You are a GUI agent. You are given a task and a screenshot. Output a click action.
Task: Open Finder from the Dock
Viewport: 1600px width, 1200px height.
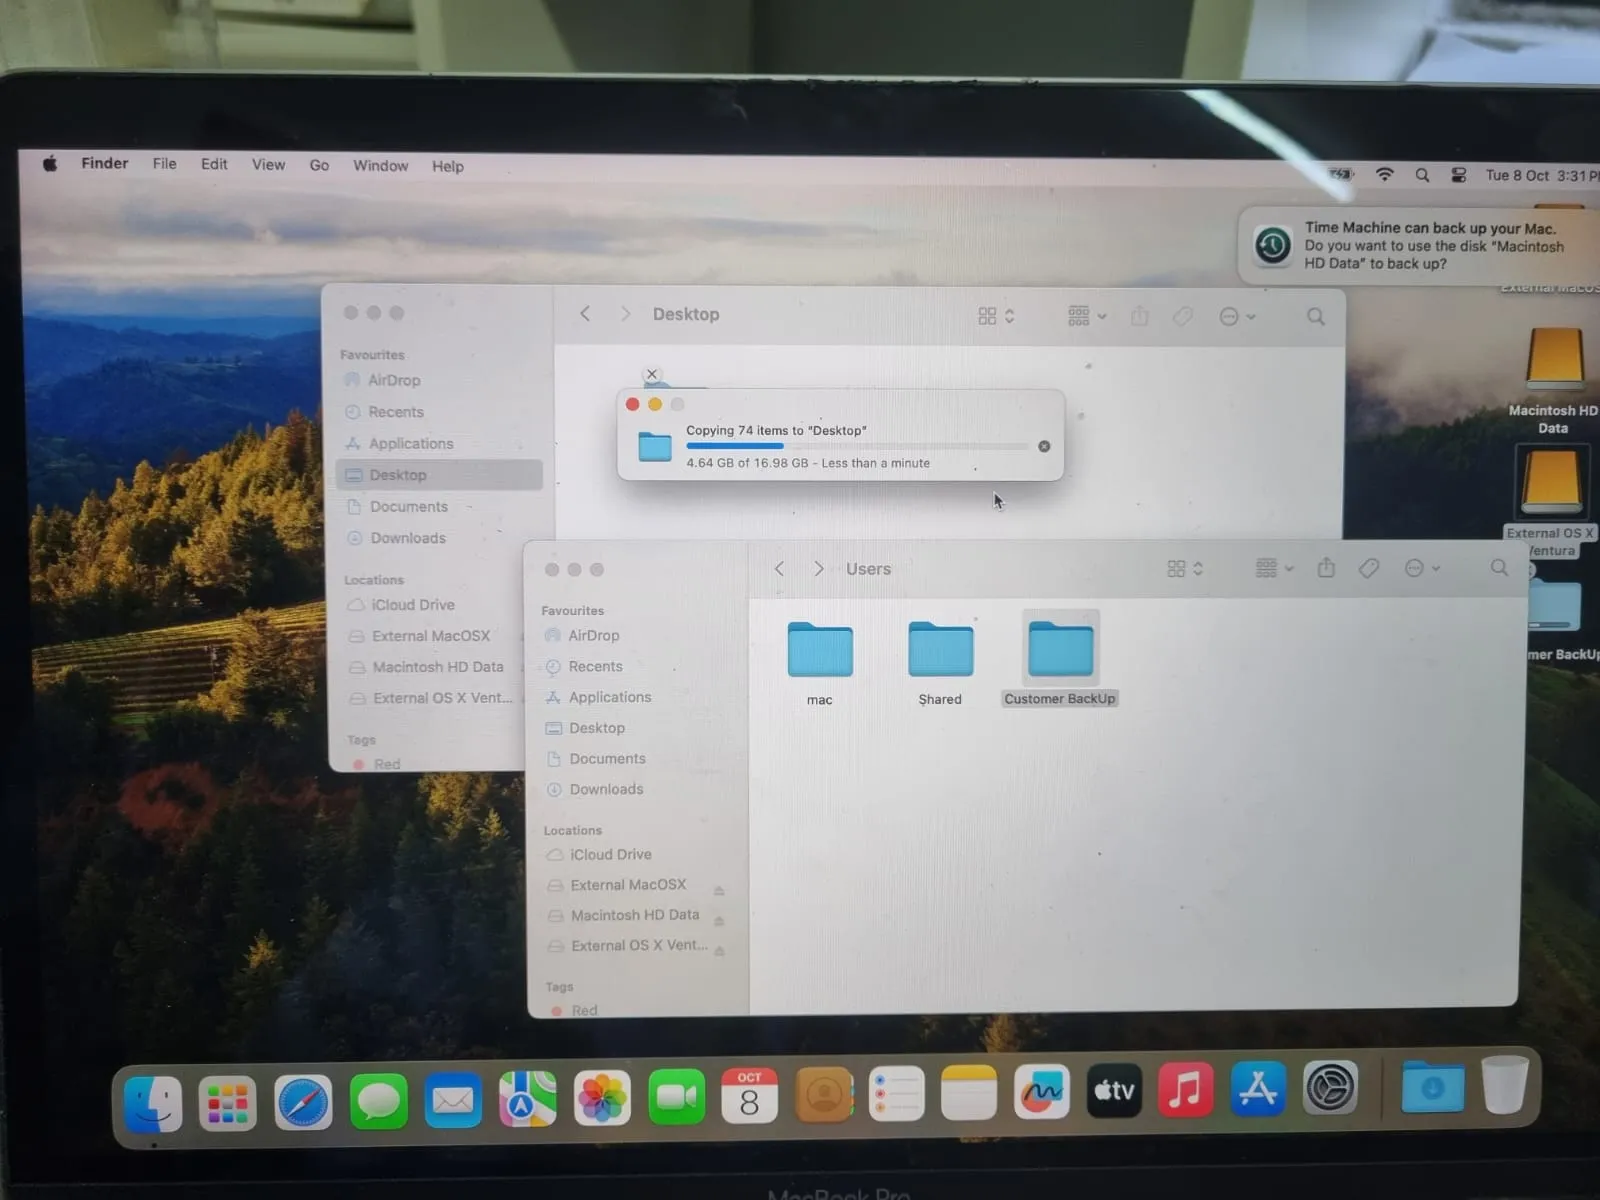153,1103
